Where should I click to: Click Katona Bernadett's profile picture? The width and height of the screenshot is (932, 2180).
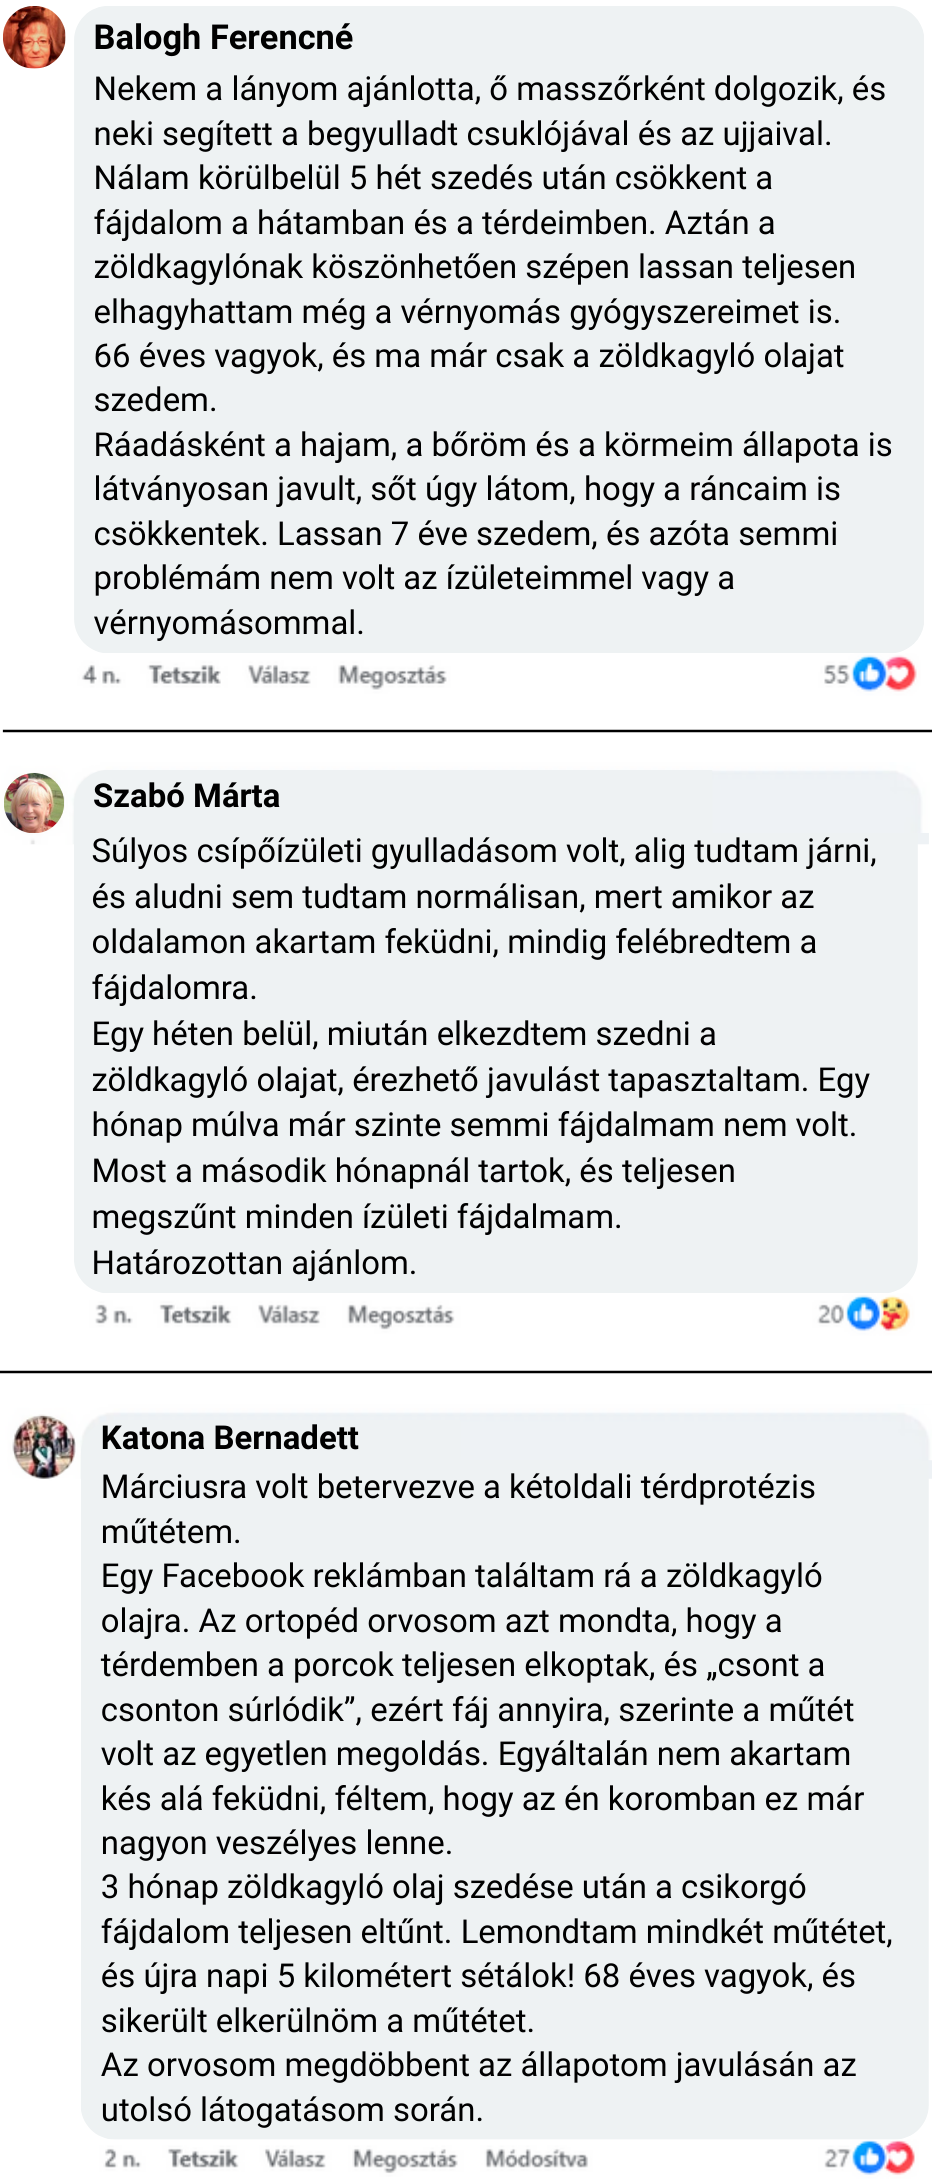coord(44,1446)
